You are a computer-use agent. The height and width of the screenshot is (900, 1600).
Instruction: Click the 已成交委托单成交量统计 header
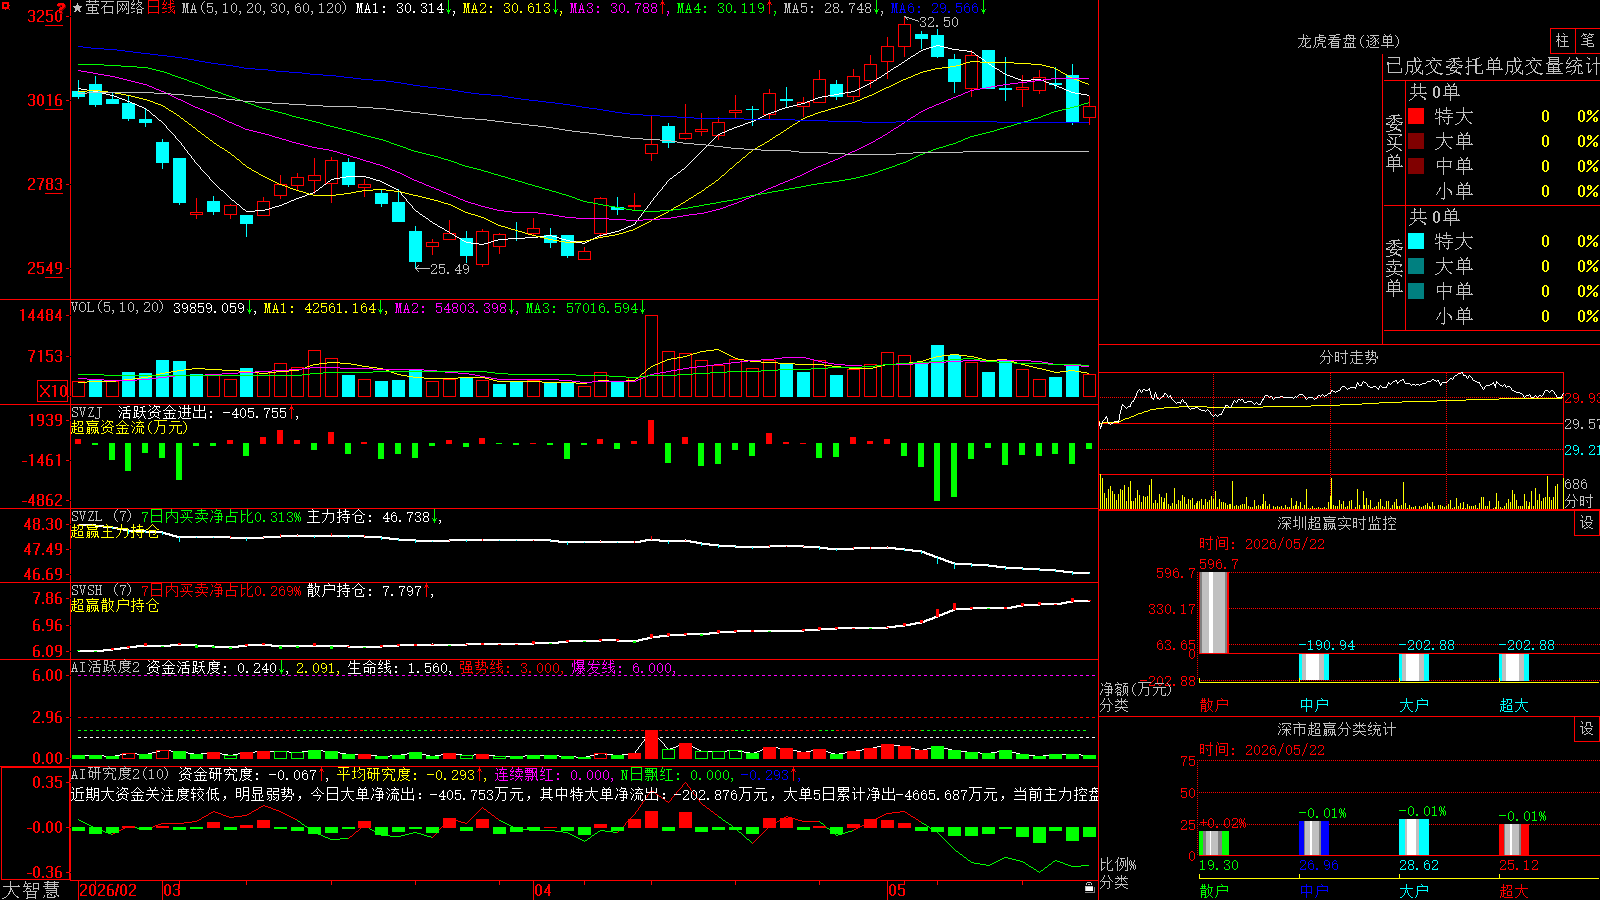pyautogui.click(x=1492, y=66)
